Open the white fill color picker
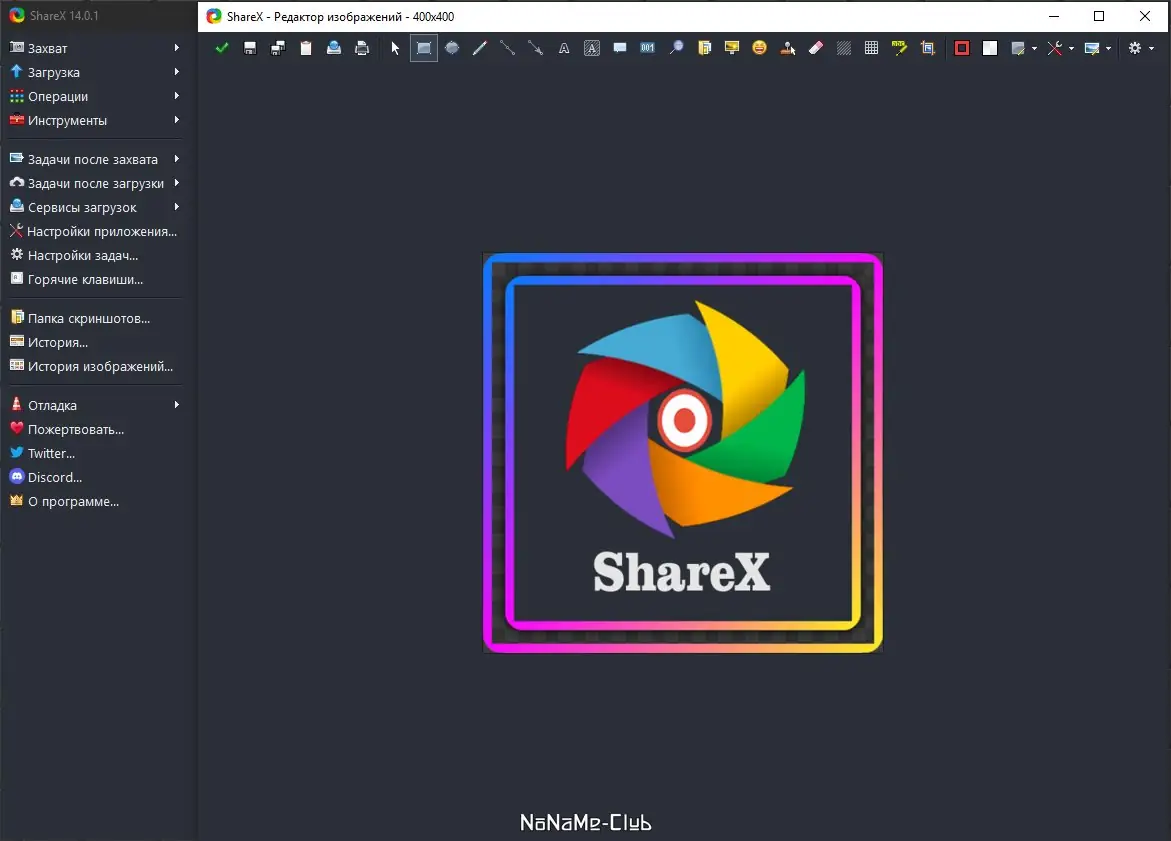 990,48
